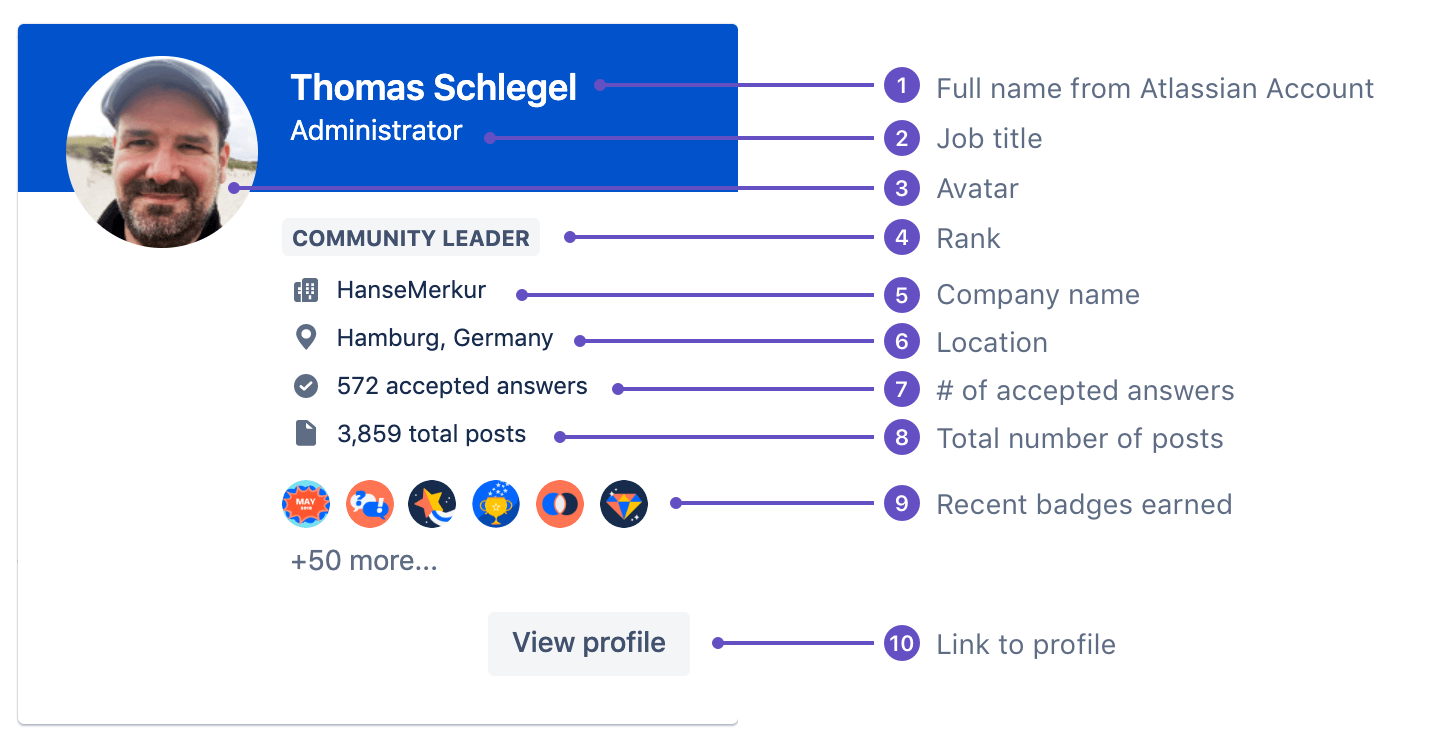Expand the "+50 more..." badges list
The height and width of the screenshot is (756, 1450).
364,561
